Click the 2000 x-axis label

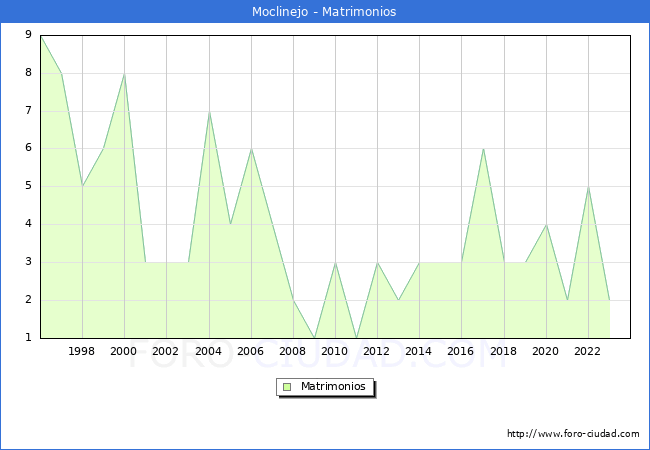(x=123, y=351)
